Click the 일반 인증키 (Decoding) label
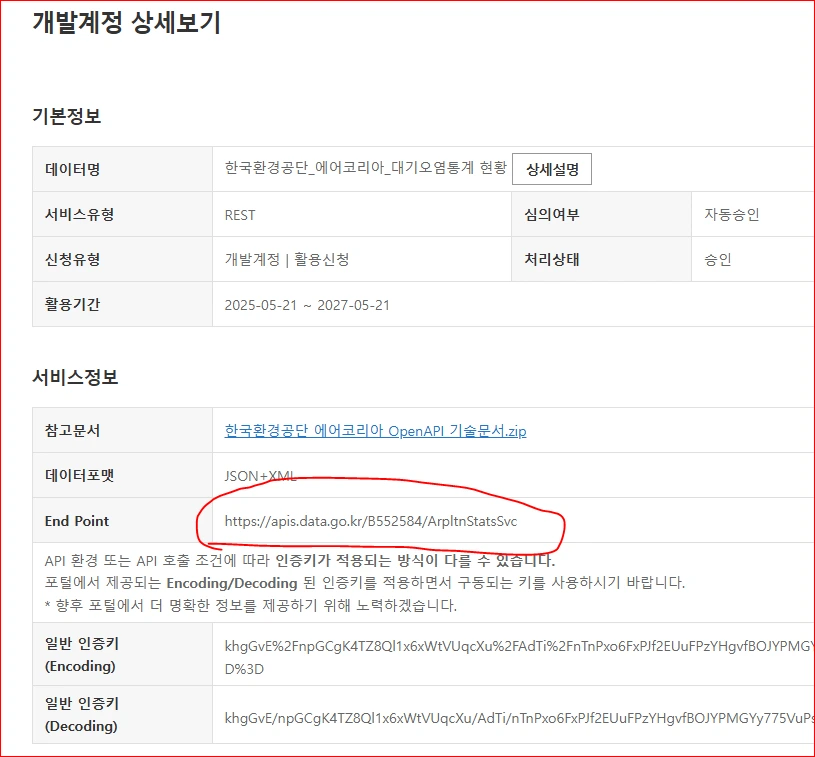815x757 pixels. tap(82, 714)
